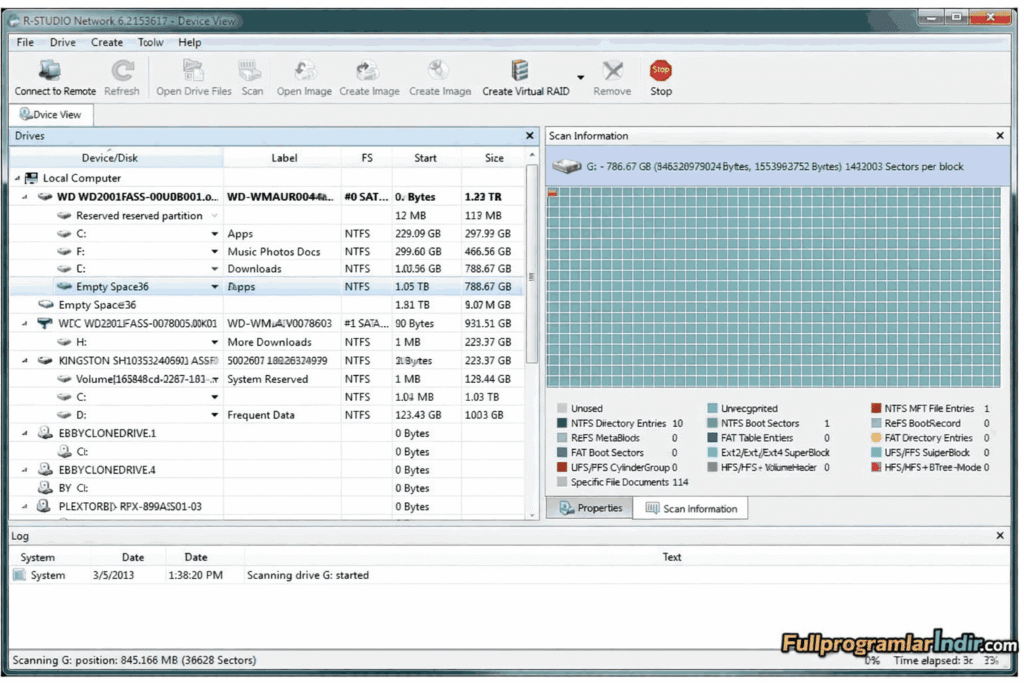Close the Drives panel
Screen dimensions: 1024x683
click(530, 136)
